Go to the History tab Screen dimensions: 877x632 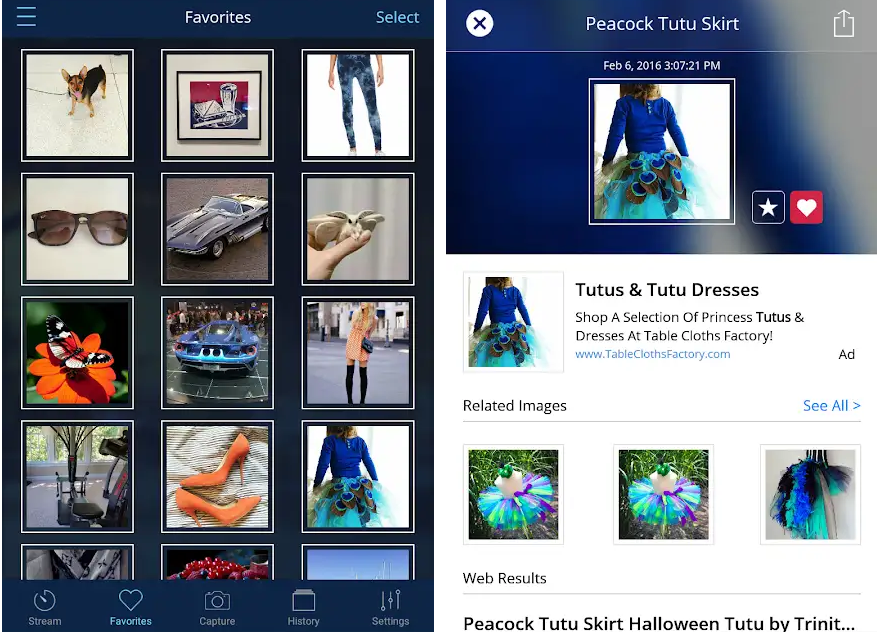tap(304, 607)
